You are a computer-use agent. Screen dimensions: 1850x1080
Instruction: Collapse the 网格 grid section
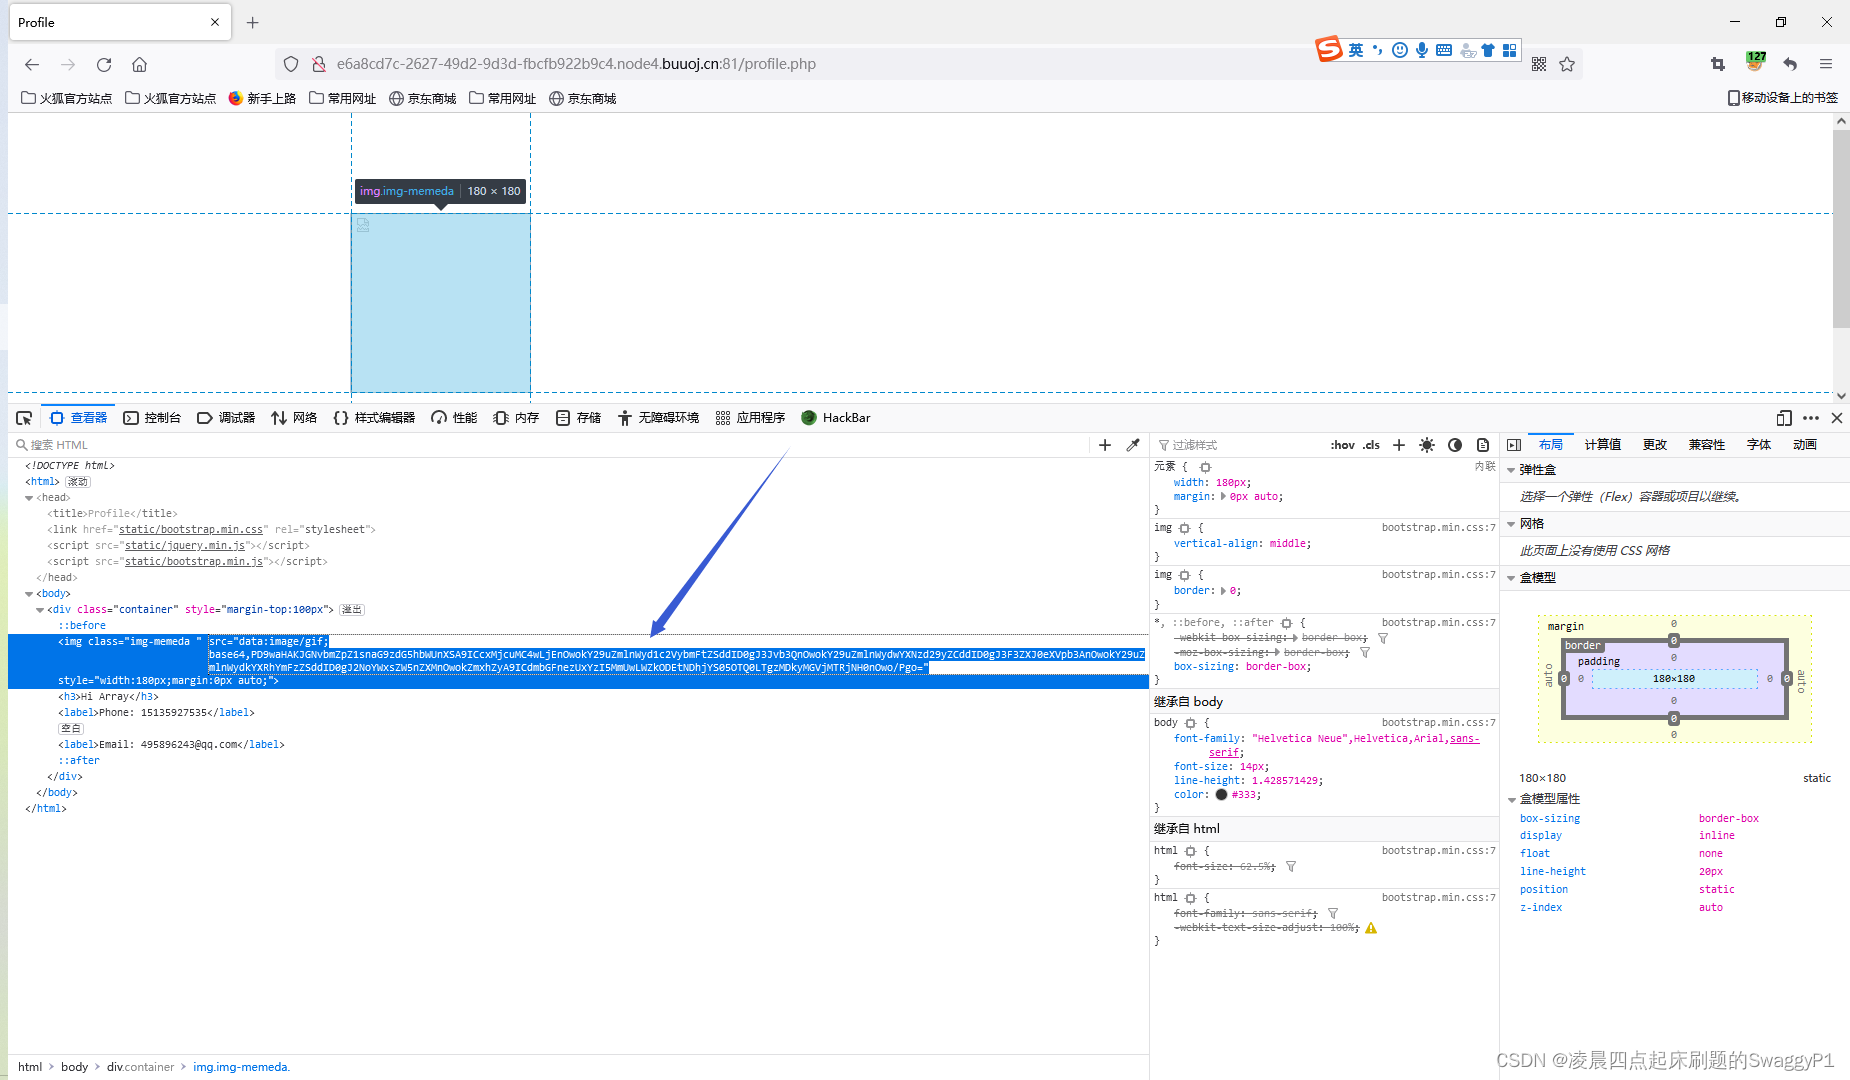pos(1511,524)
